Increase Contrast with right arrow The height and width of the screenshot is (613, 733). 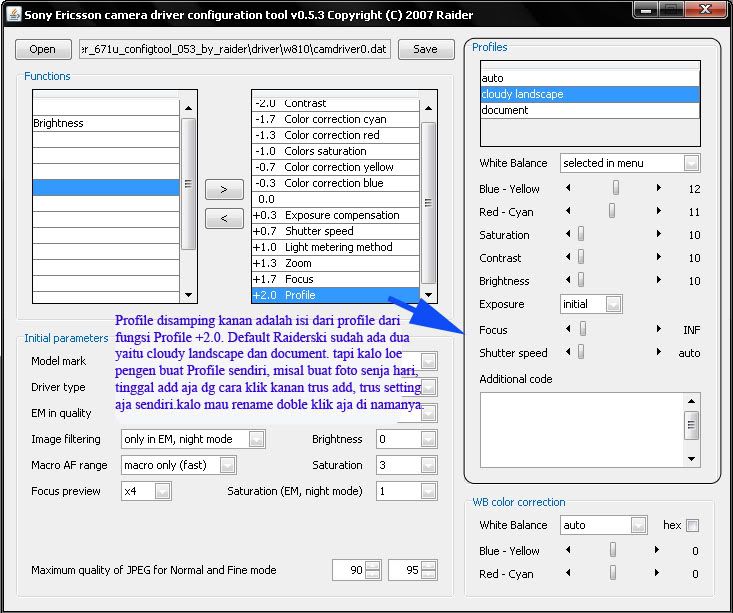point(659,257)
